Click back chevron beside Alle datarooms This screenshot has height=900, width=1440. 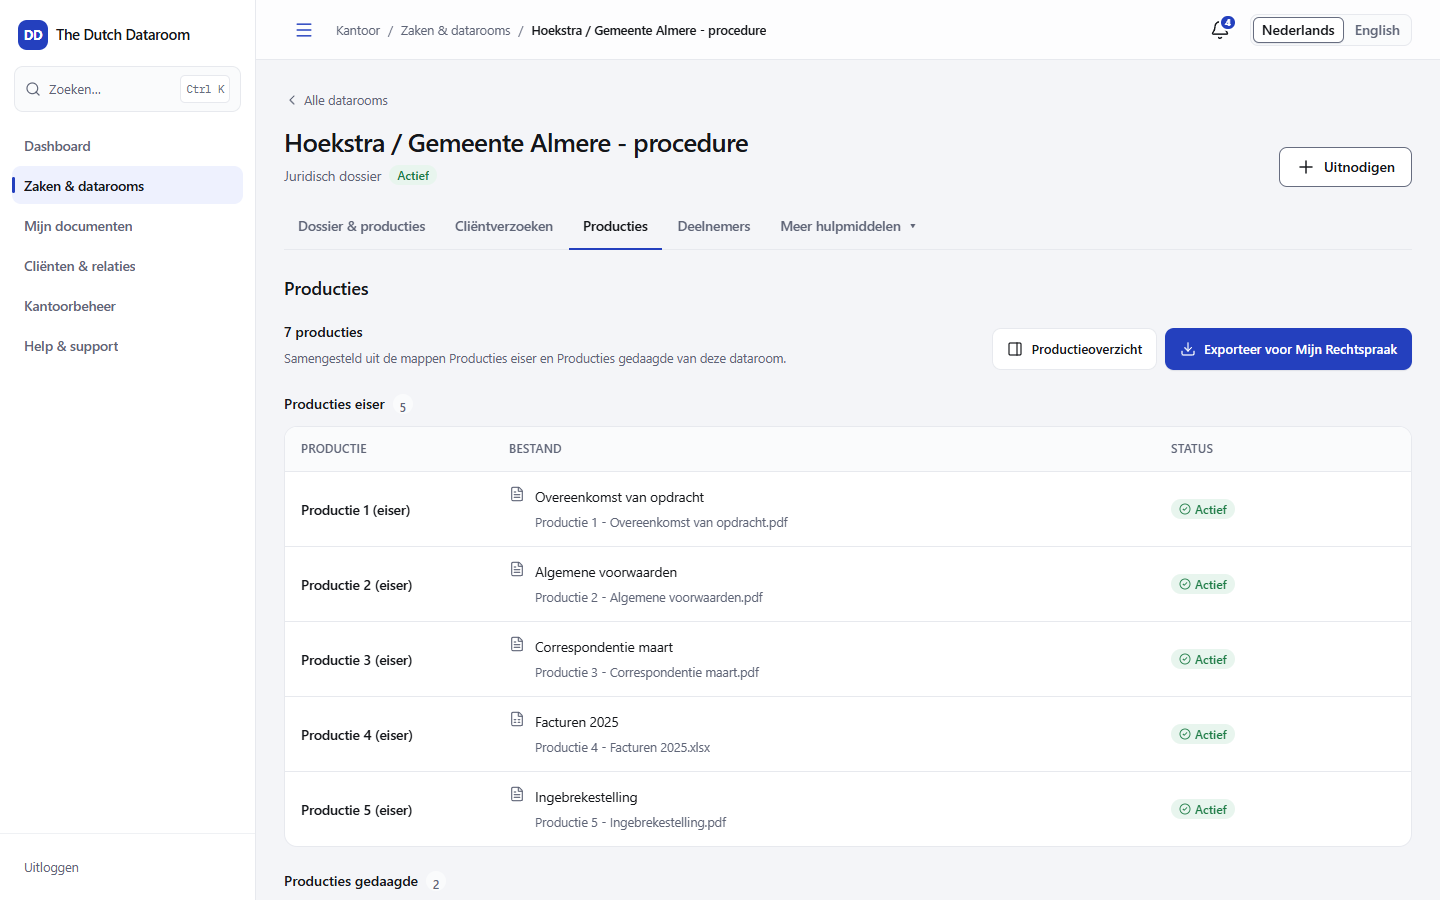(x=292, y=100)
